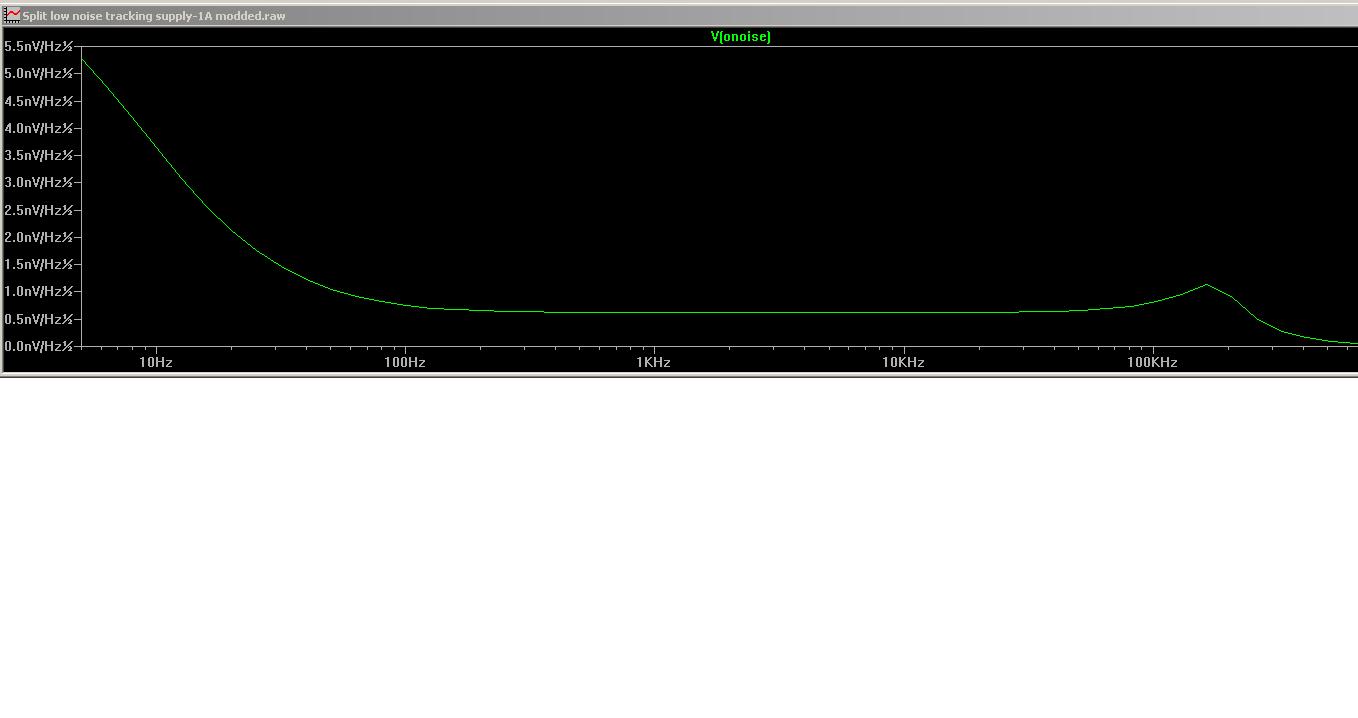Click the 2.5nV/Hz½ y-axis label
The image size is (1358, 718).
(x=39, y=210)
